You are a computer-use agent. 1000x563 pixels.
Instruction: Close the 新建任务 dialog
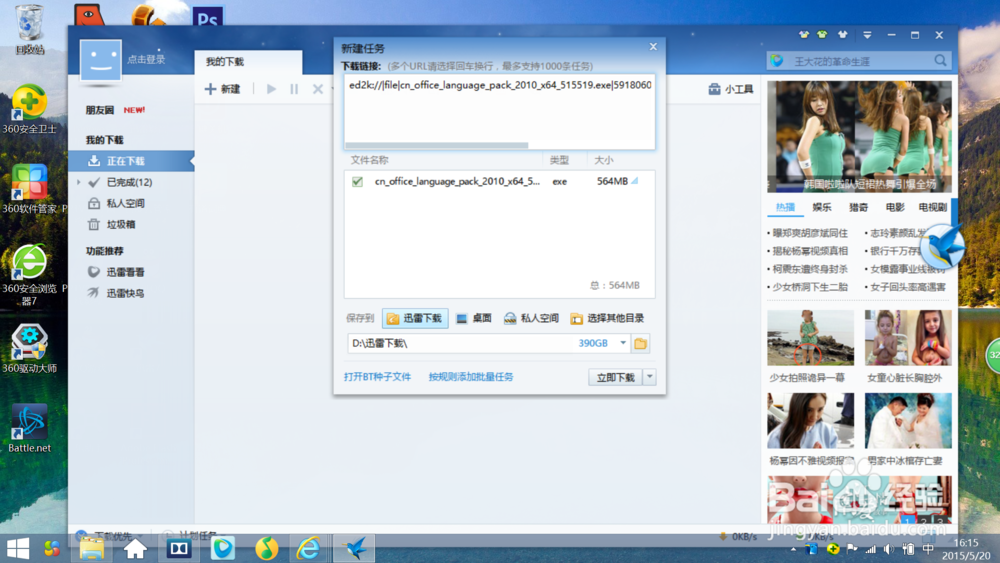653,47
